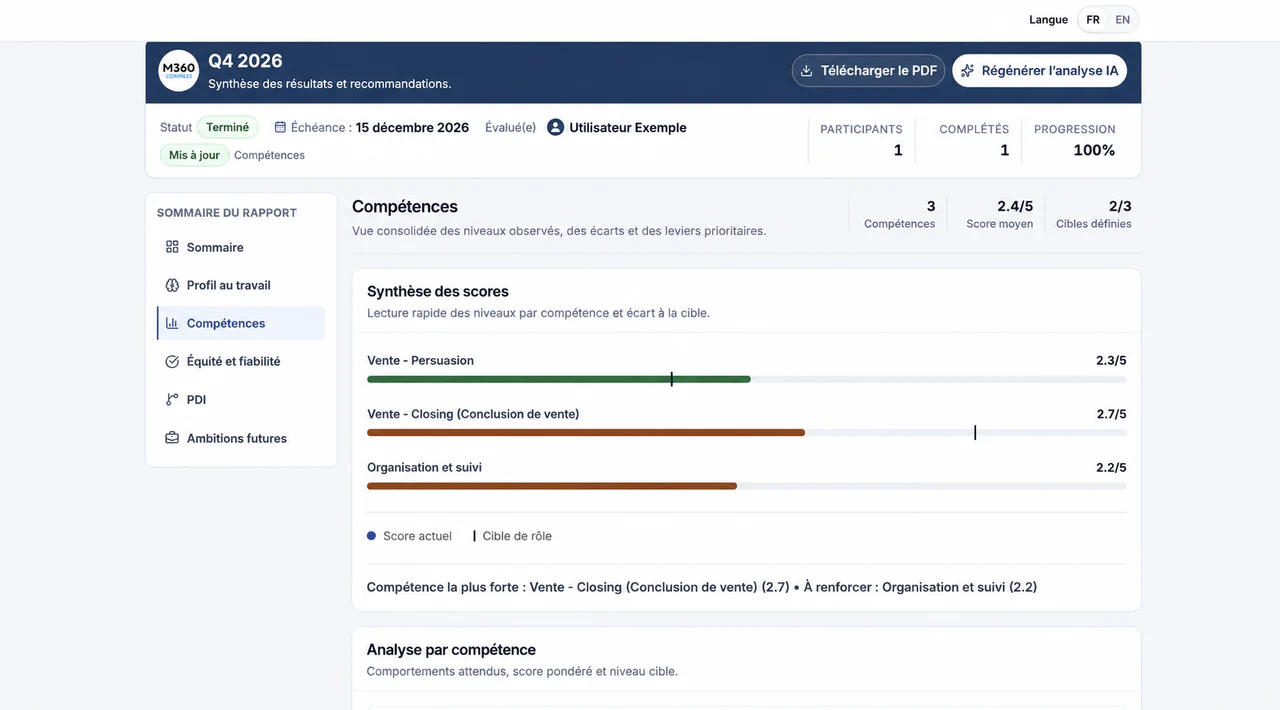Switch language to FR
This screenshot has width=1280, height=710.
point(1093,20)
